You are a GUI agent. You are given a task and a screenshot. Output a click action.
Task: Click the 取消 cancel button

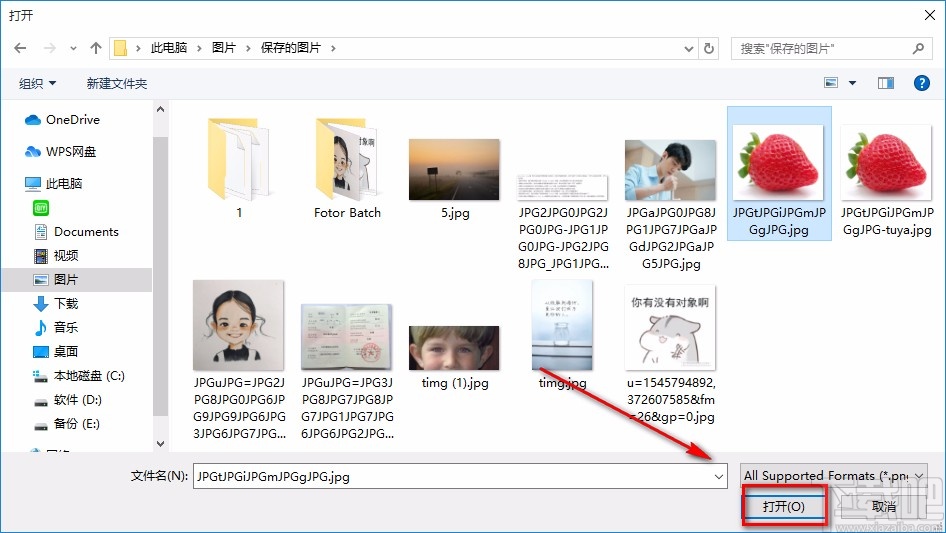click(884, 506)
